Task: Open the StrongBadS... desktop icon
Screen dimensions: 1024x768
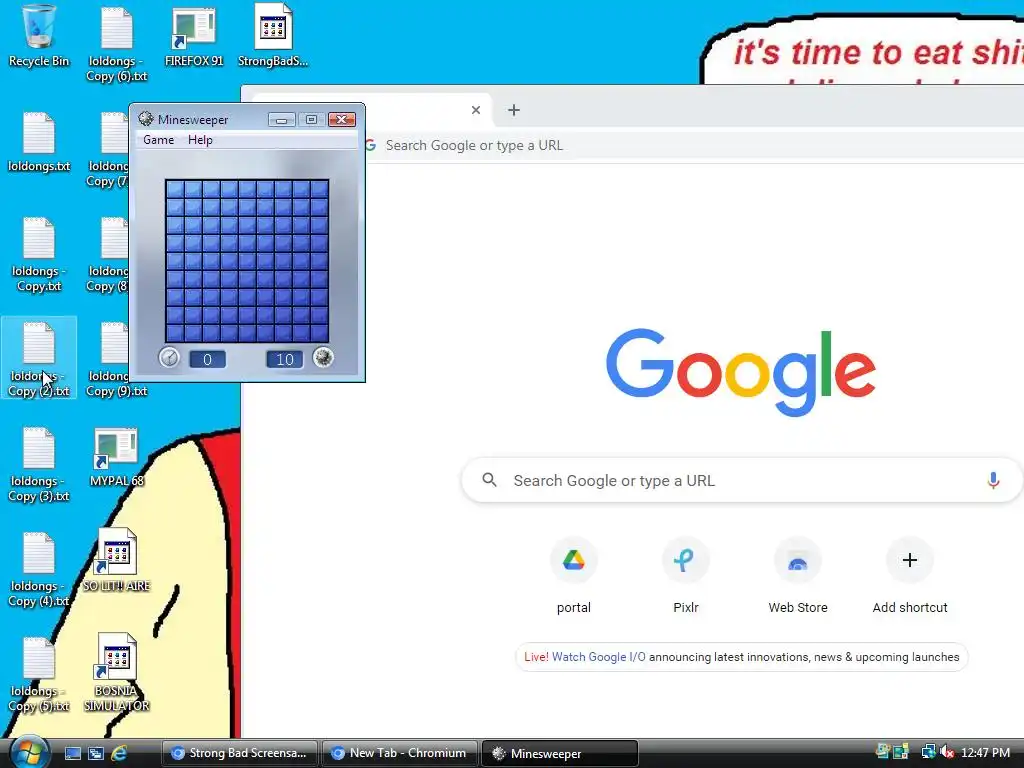Action: (x=273, y=36)
